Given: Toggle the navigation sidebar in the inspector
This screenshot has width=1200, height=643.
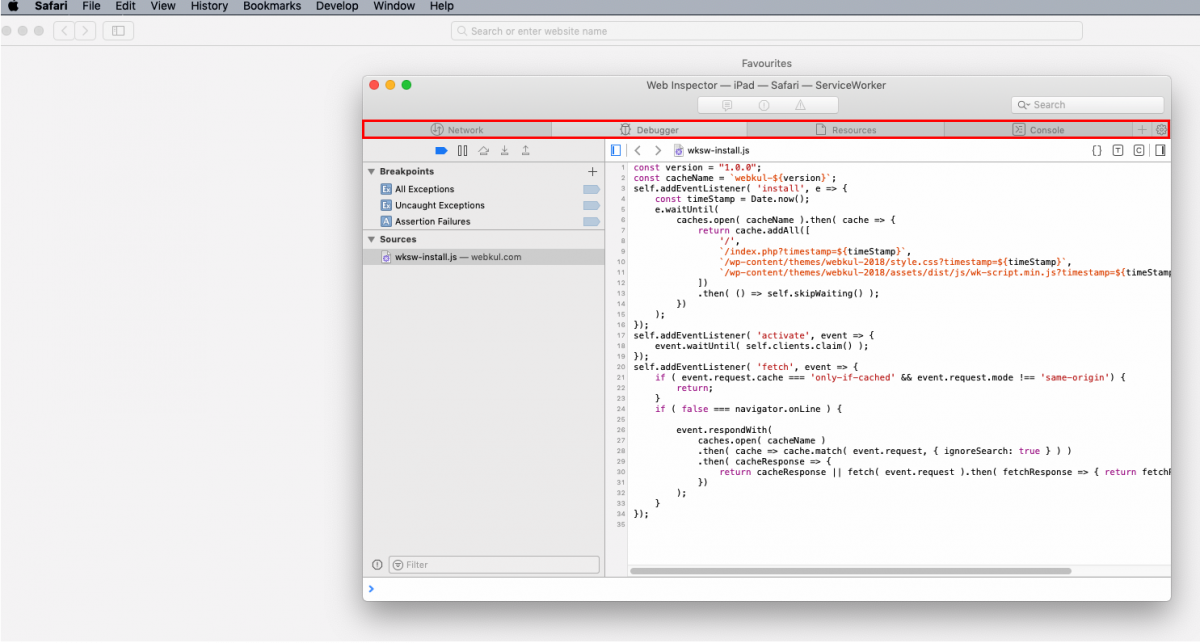Looking at the screenshot, I should tap(616, 151).
